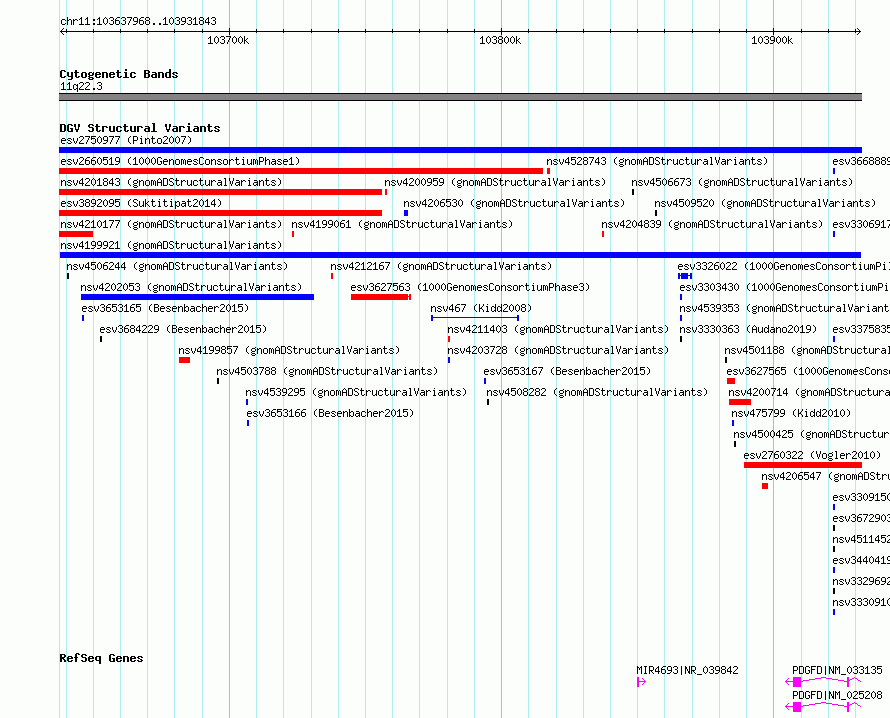Viewport: 890px width, 718px height.
Task: Click nsv4201843 (gnomADStructuralVariants) label
Action: (171, 182)
